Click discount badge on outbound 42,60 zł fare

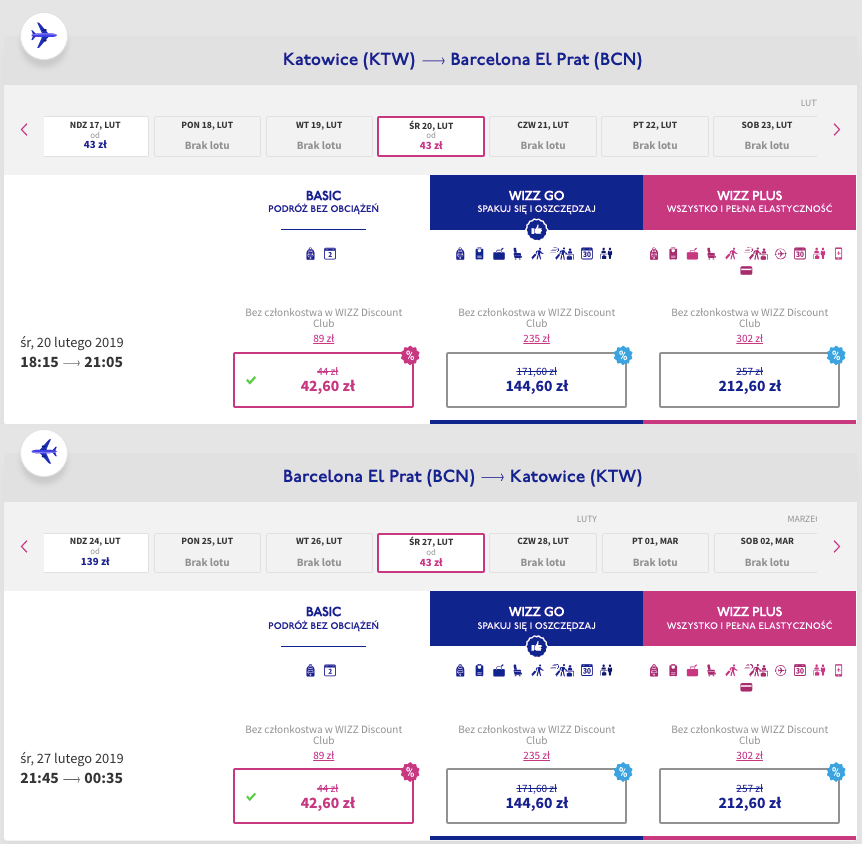[x=410, y=355]
